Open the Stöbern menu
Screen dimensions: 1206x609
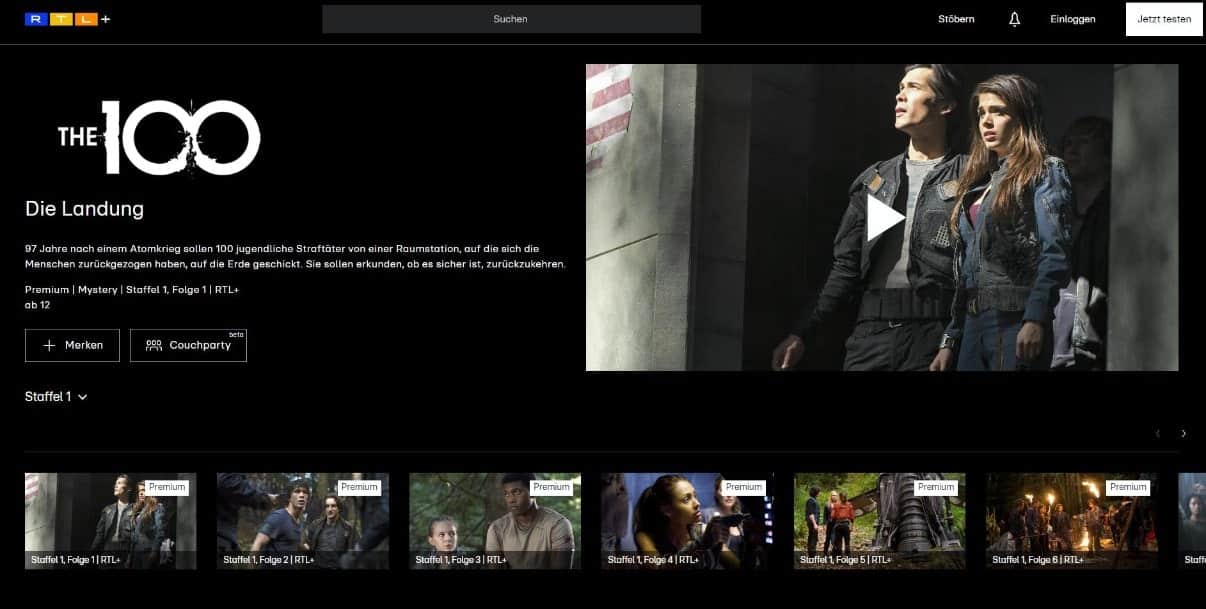click(x=956, y=19)
